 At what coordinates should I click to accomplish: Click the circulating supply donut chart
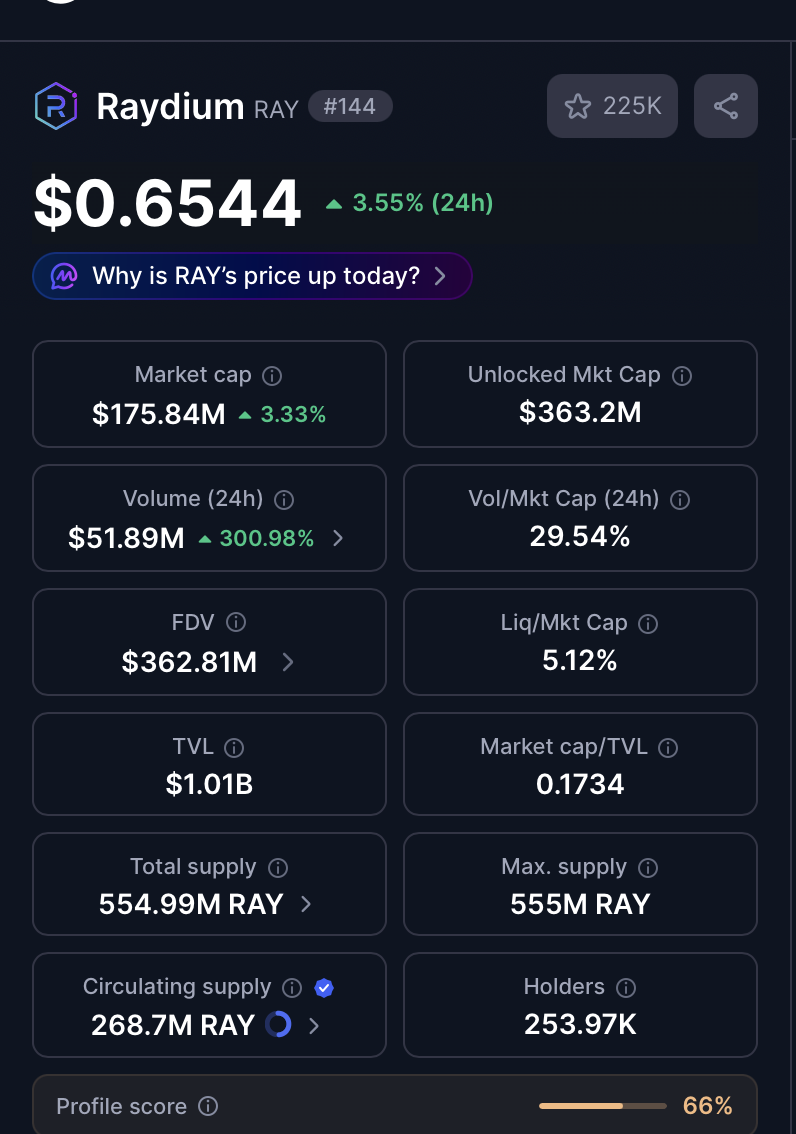(x=278, y=1024)
